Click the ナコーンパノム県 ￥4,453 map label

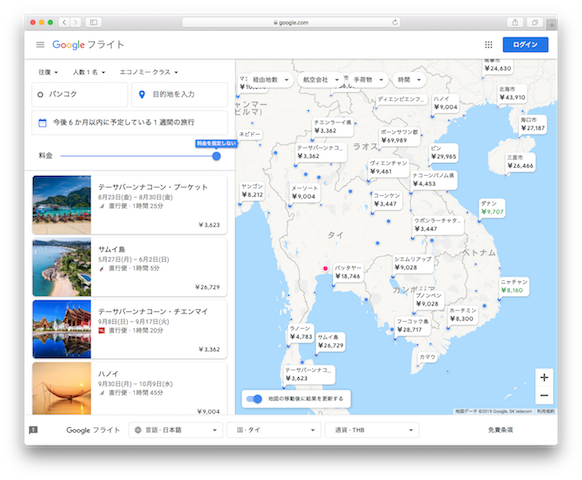434,180
